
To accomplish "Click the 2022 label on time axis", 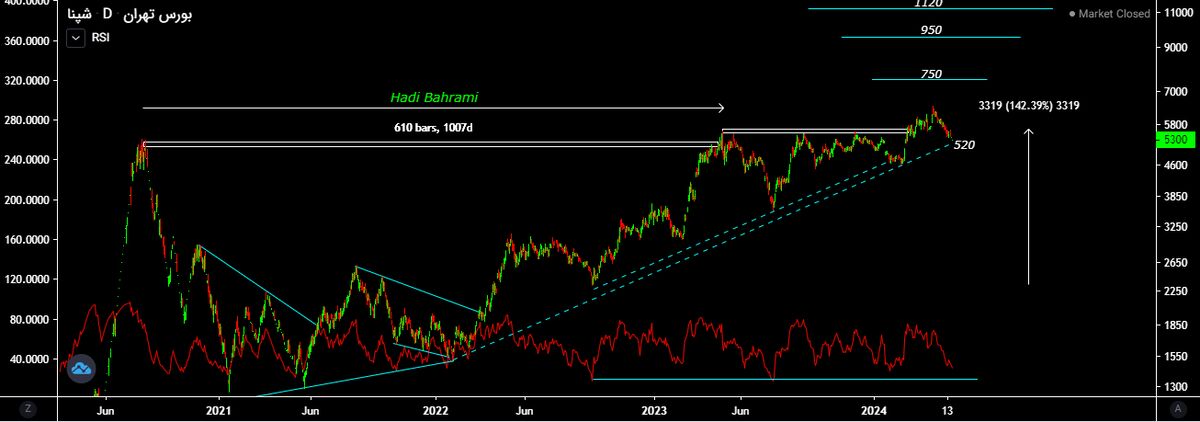I will tap(436, 410).
